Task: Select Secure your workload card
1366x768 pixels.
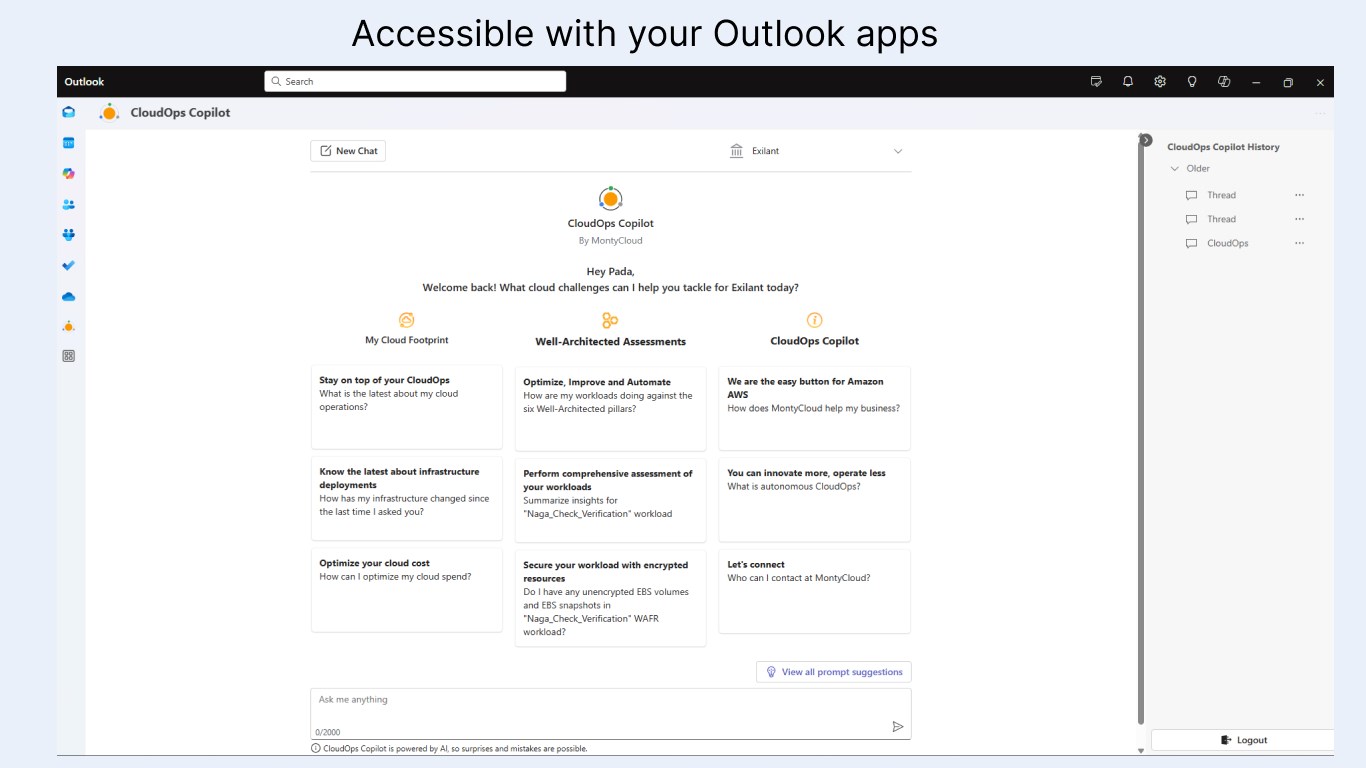Action: 611,598
